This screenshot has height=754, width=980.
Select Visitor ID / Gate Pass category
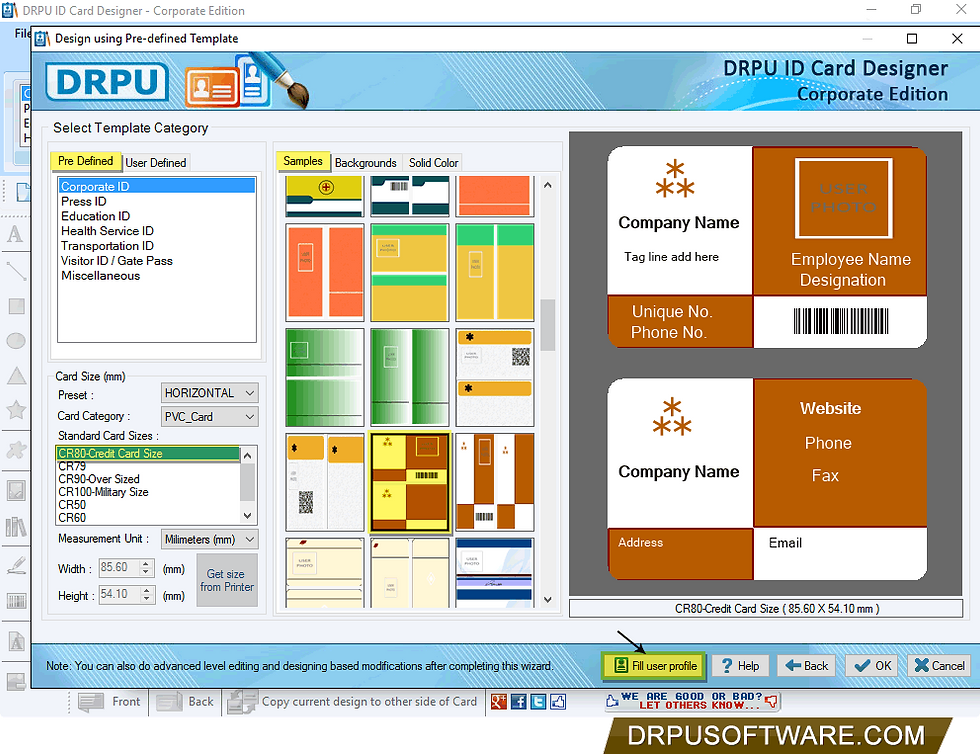[x=157, y=261]
